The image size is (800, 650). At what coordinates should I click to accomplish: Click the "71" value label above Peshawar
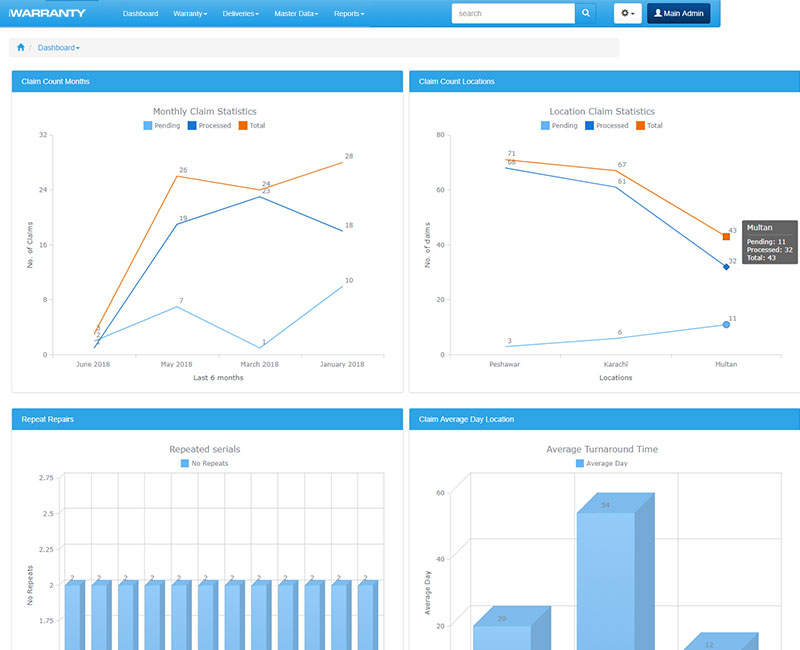click(x=512, y=154)
